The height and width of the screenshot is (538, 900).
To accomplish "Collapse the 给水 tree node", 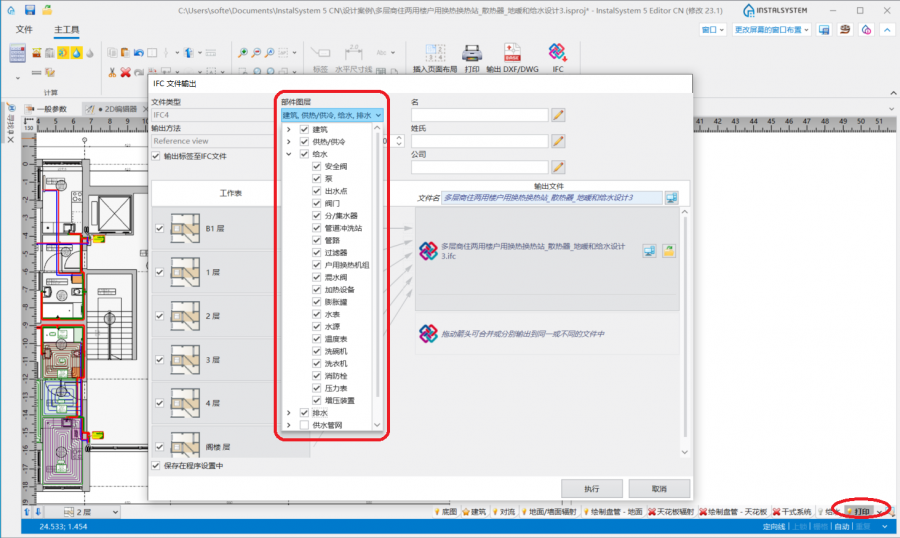I will tap(289, 154).
